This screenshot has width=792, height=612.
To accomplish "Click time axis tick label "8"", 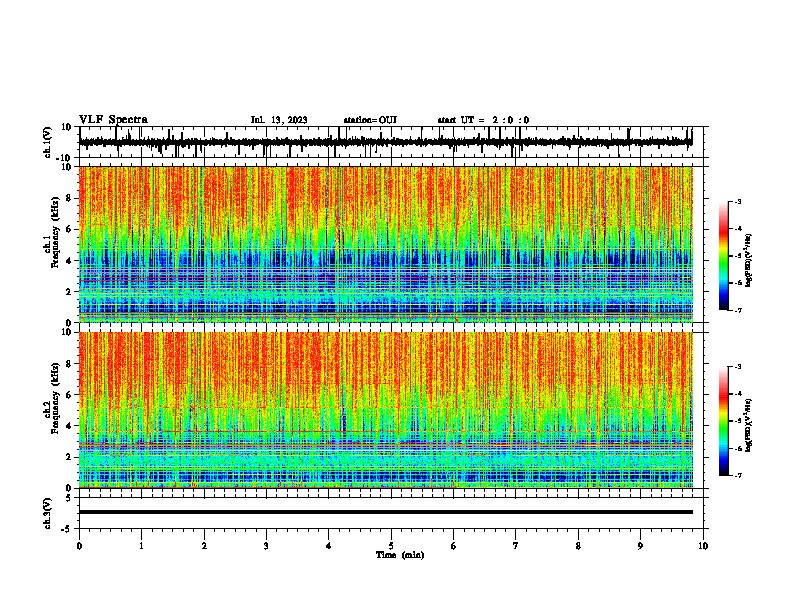I will (578, 546).
